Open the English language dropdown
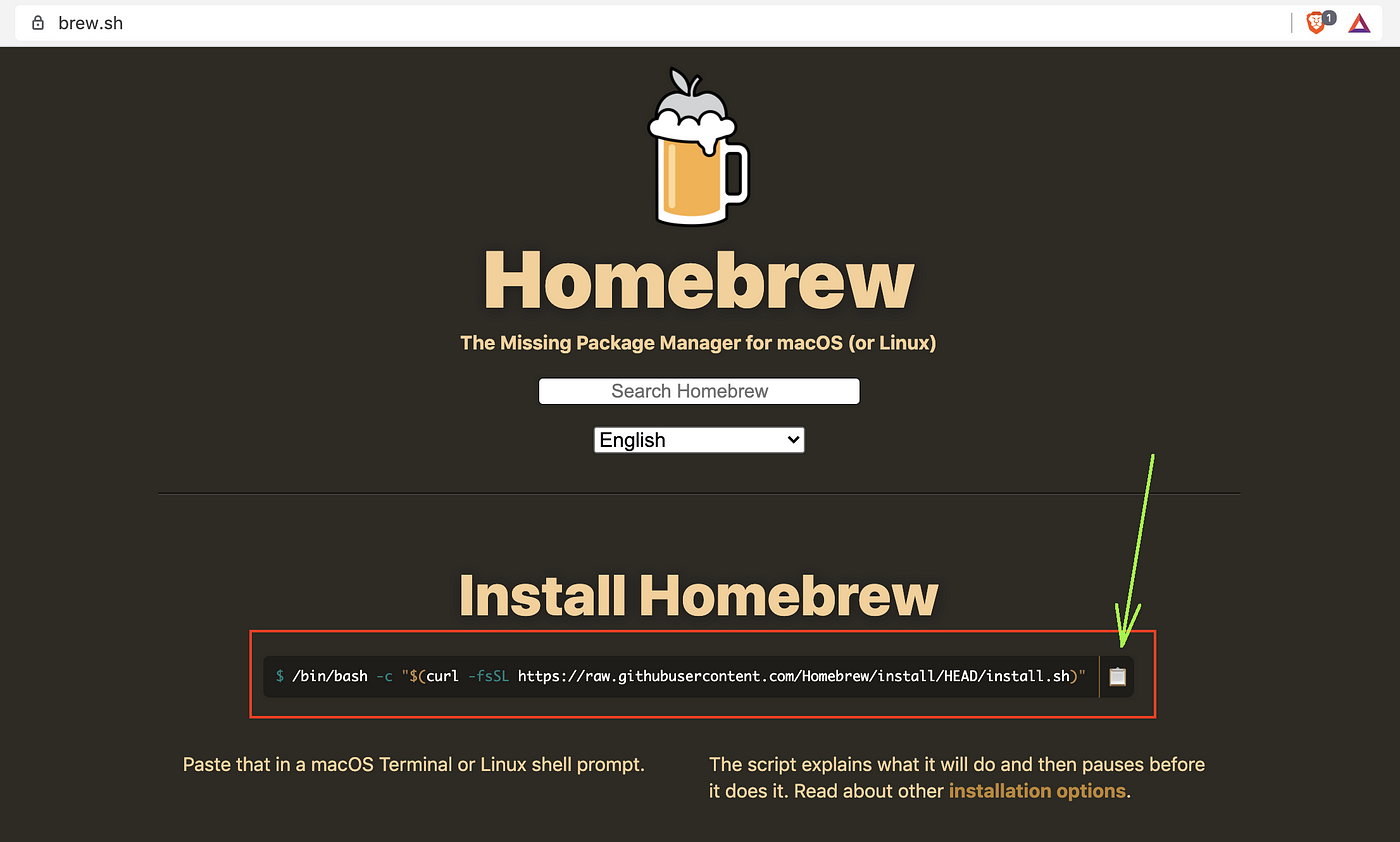The width and height of the screenshot is (1400, 842). [x=699, y=440]
